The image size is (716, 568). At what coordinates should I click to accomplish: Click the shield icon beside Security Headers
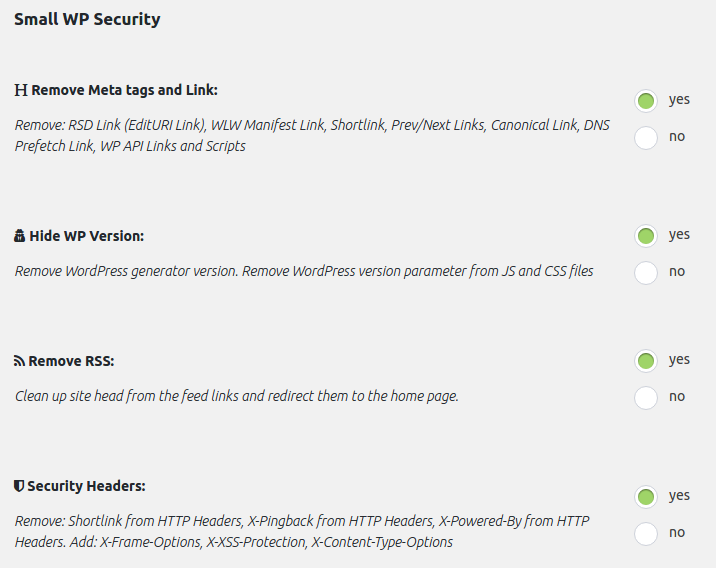click(19, 486)
